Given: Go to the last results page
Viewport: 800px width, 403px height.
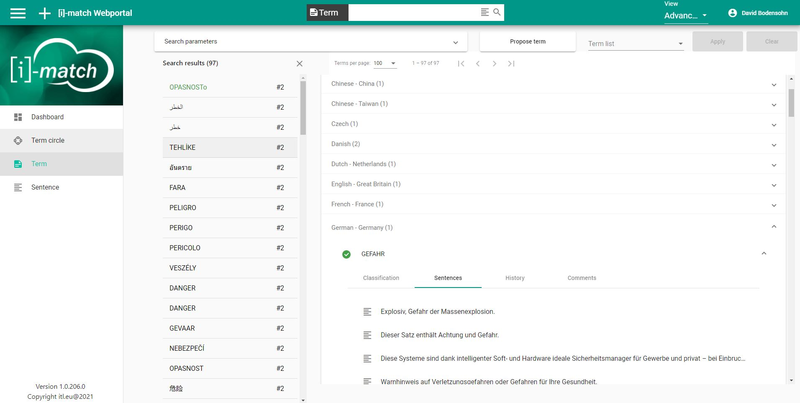Looking at the screenshot, I should point(511,63).
